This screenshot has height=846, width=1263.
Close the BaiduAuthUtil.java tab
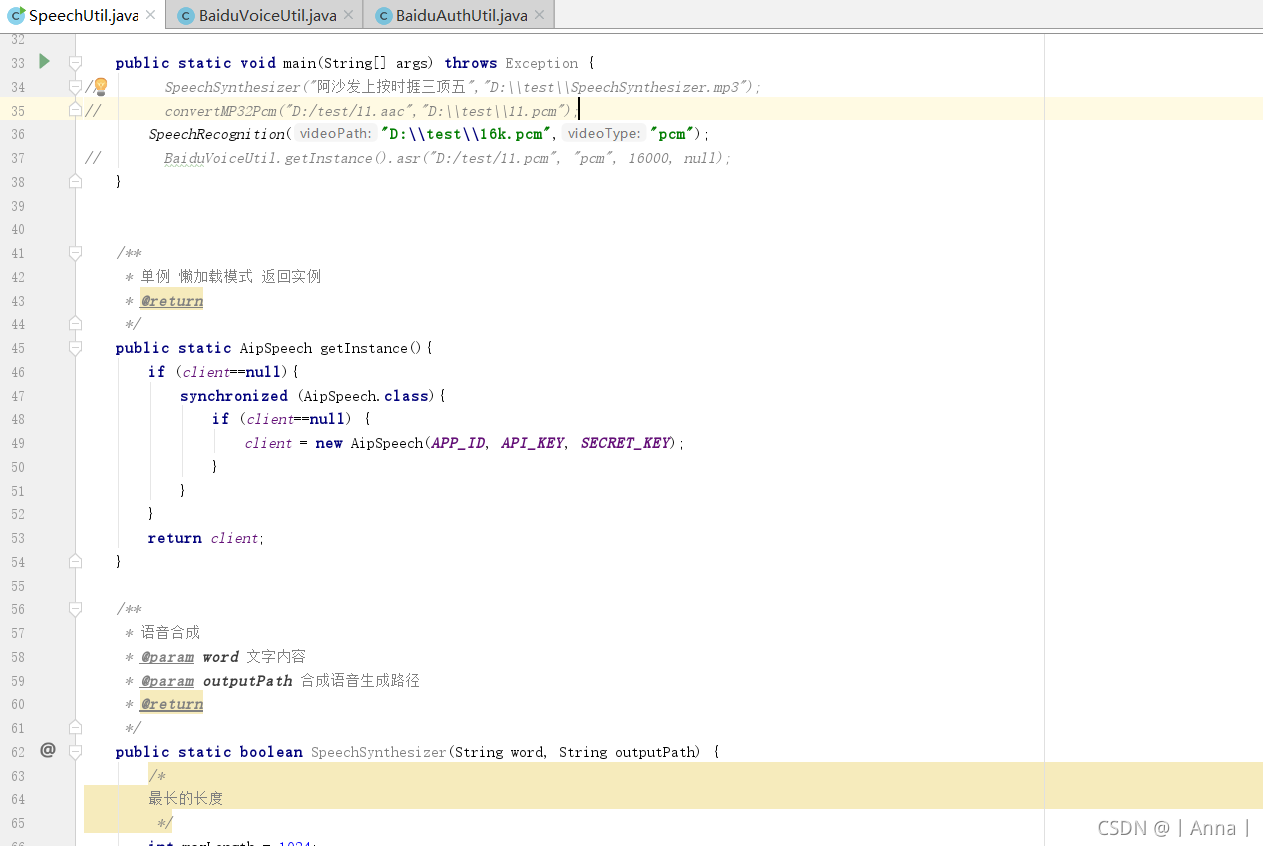539,15
